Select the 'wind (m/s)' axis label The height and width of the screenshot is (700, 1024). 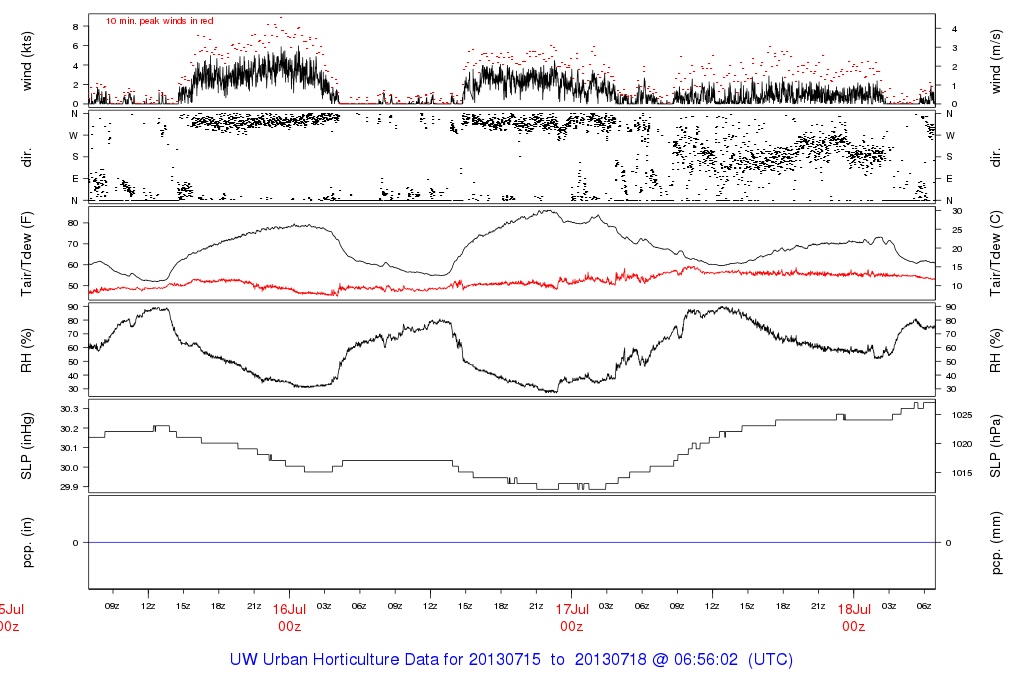[995, 61]
